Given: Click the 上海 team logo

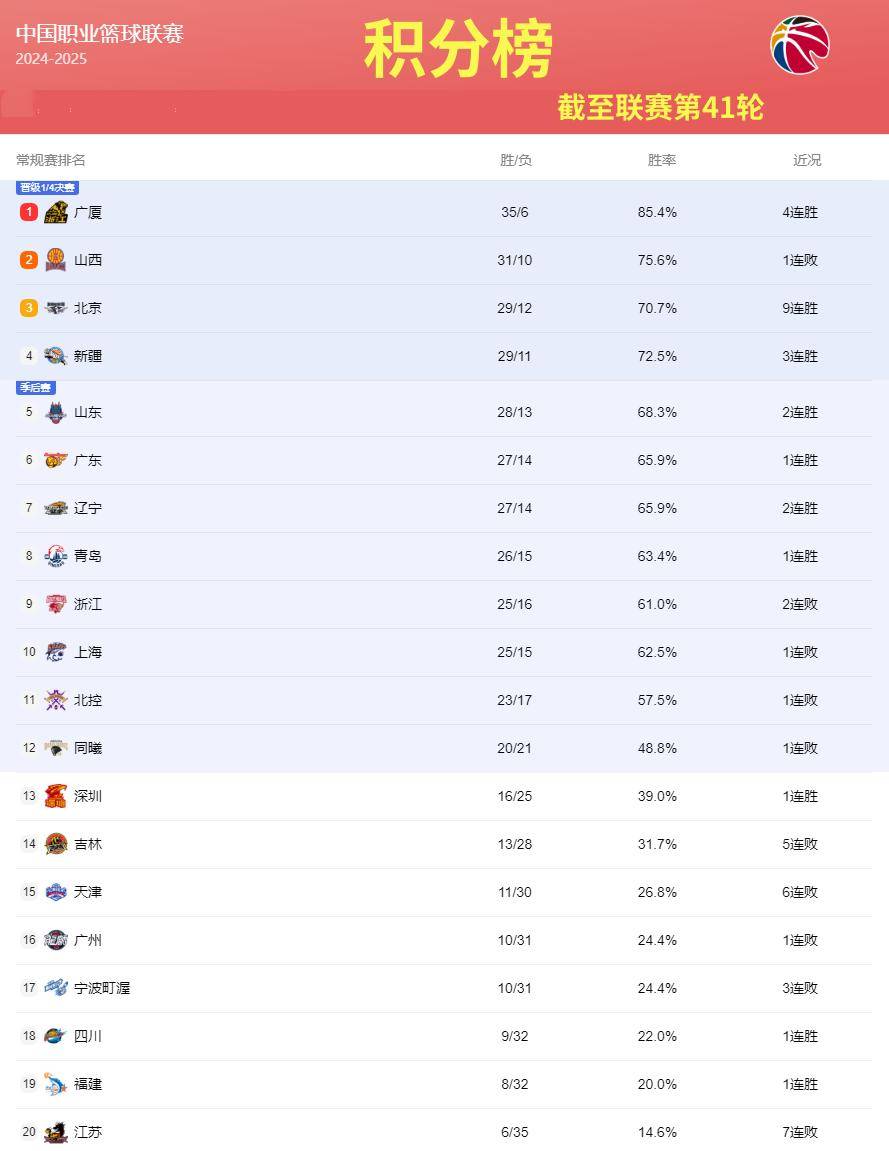Looking at the screenshot, I should point(56,652).
